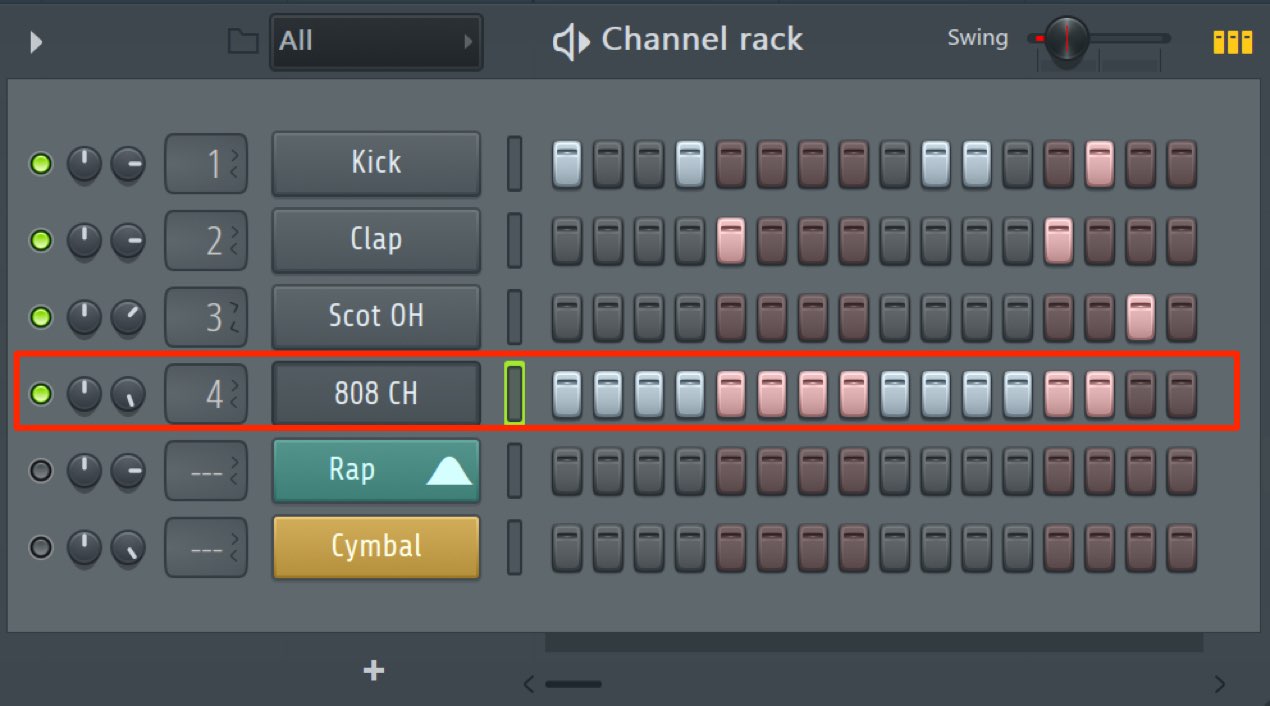Open the graph editor bars icon
The width and height of the screenshot is (1270, 706).
(1232, 41)
